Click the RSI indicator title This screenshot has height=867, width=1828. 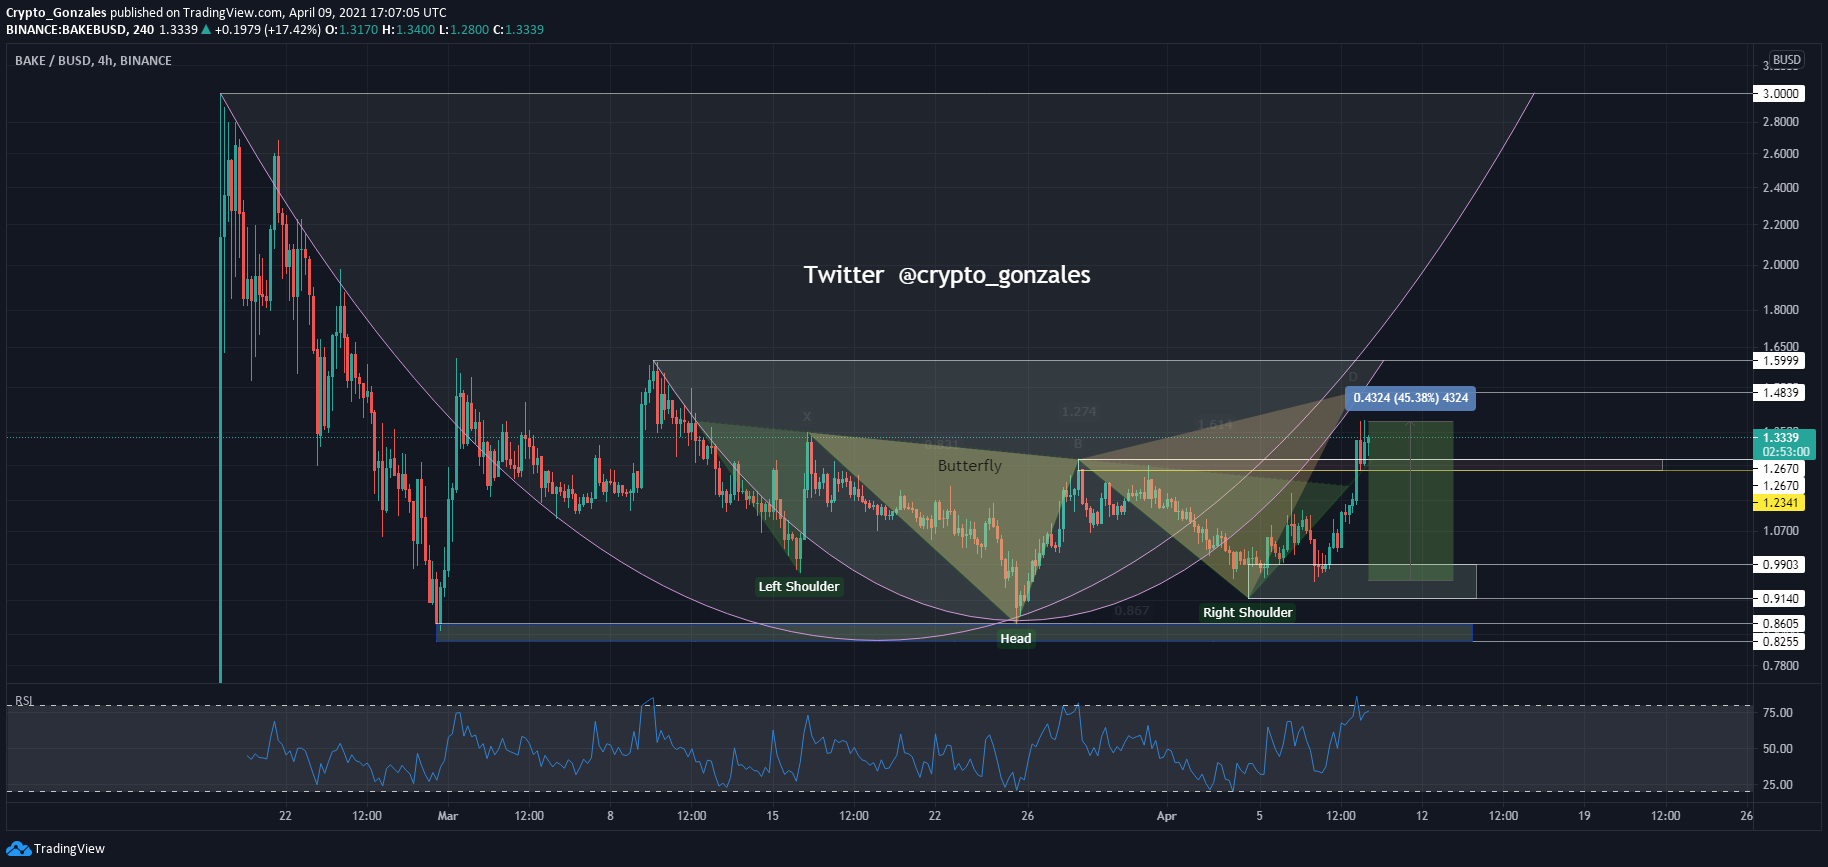point(24,701)
